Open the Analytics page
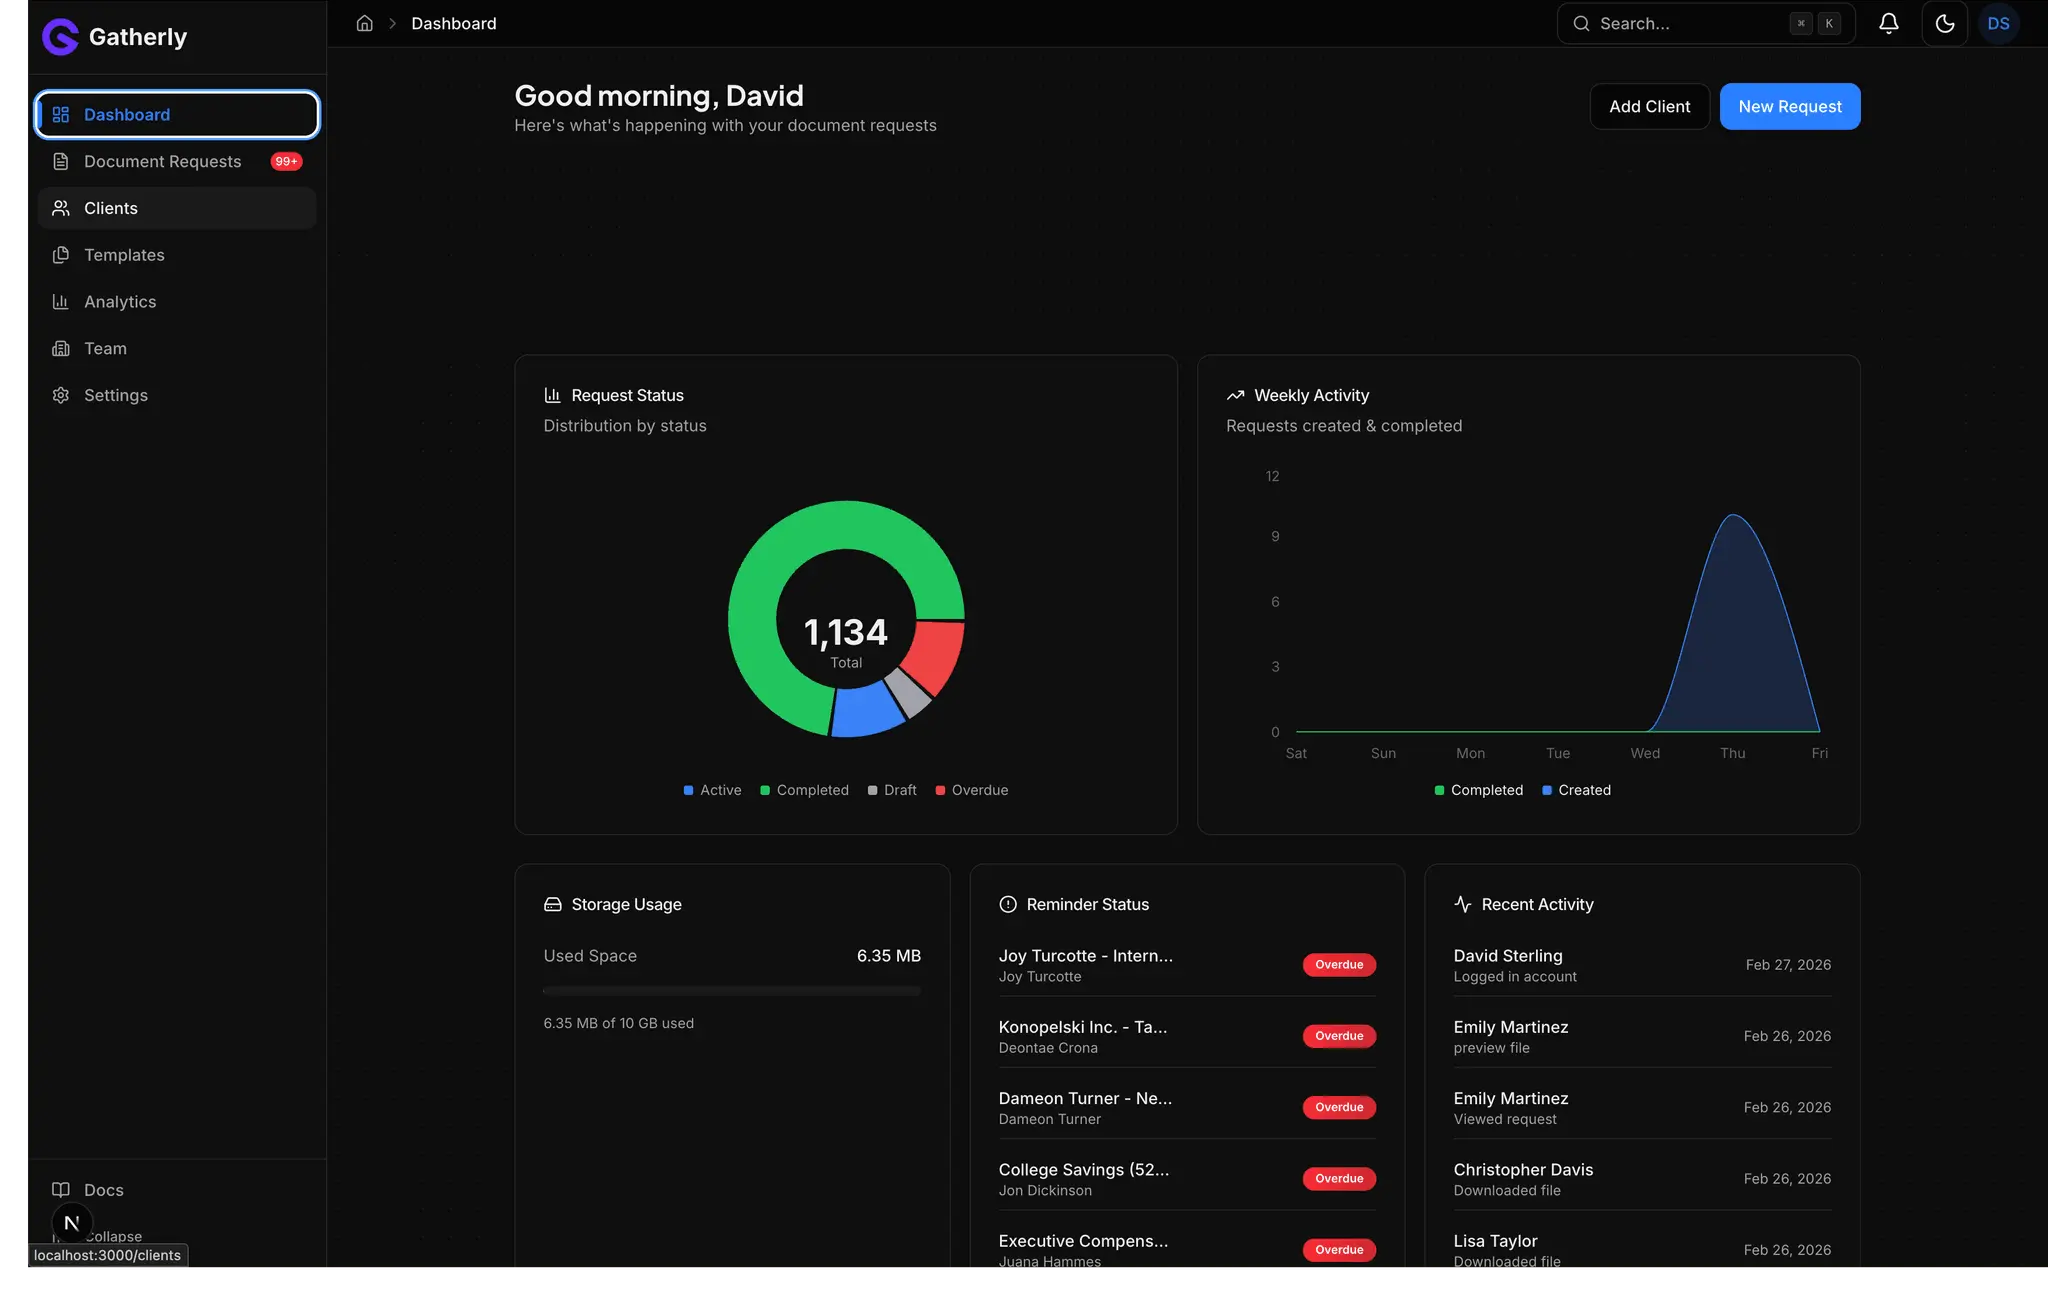2048x1300 pixels. 177,302
